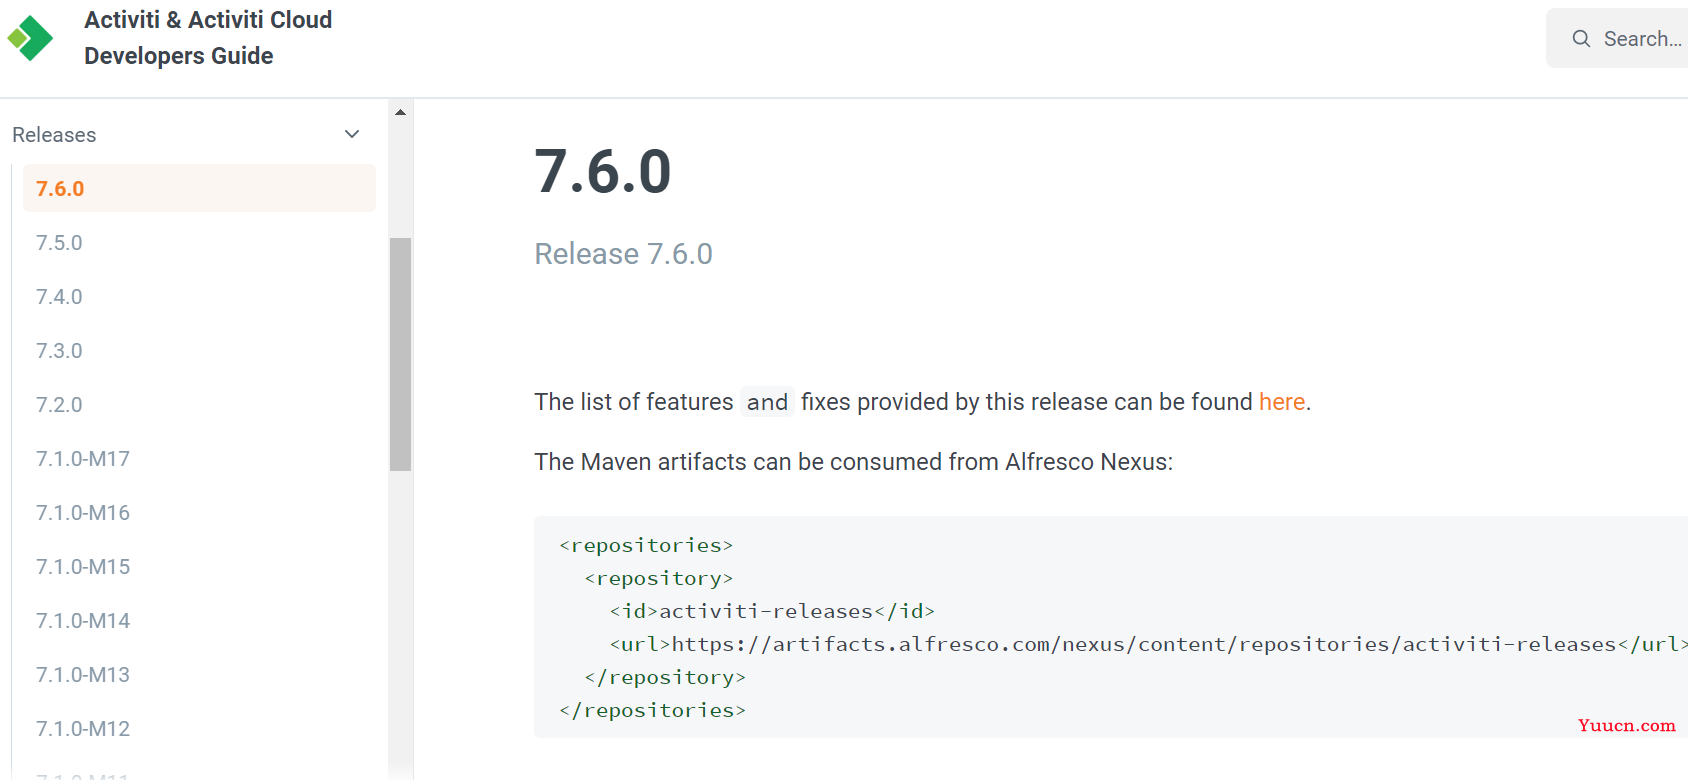
Task: Open the Releases sidebar heading
Action: (x=54, y=135)
